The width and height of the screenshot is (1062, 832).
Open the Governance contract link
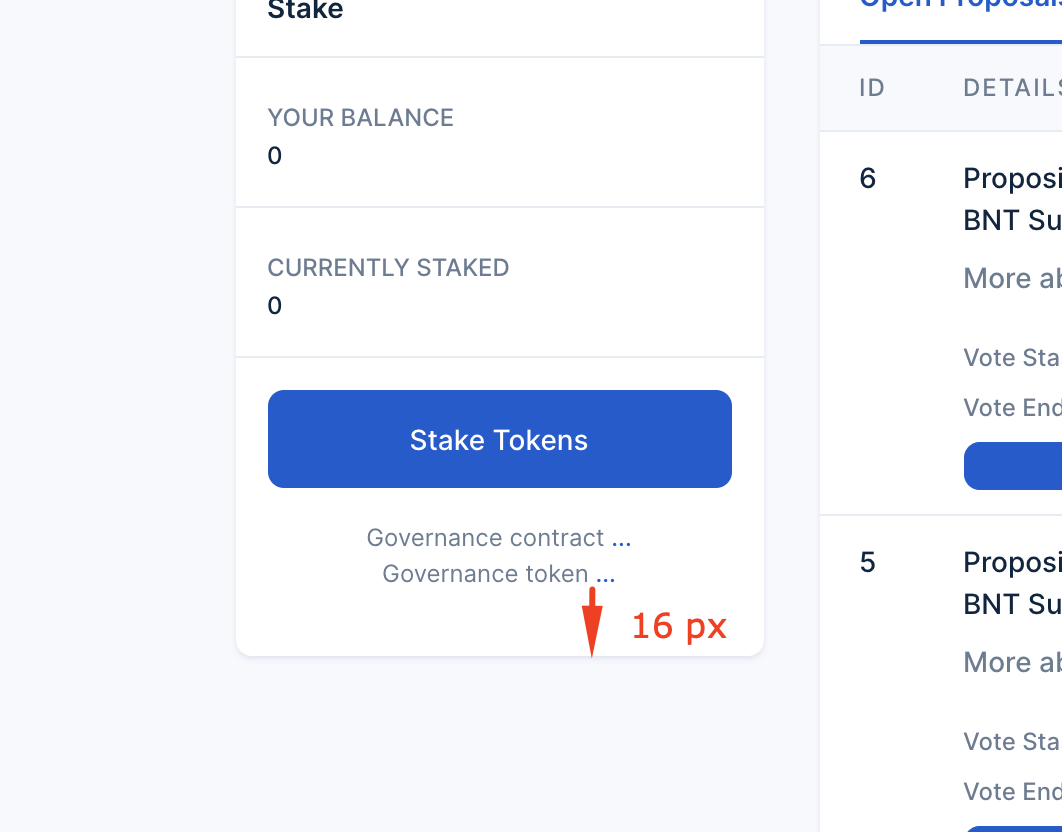tap(487, 538)
